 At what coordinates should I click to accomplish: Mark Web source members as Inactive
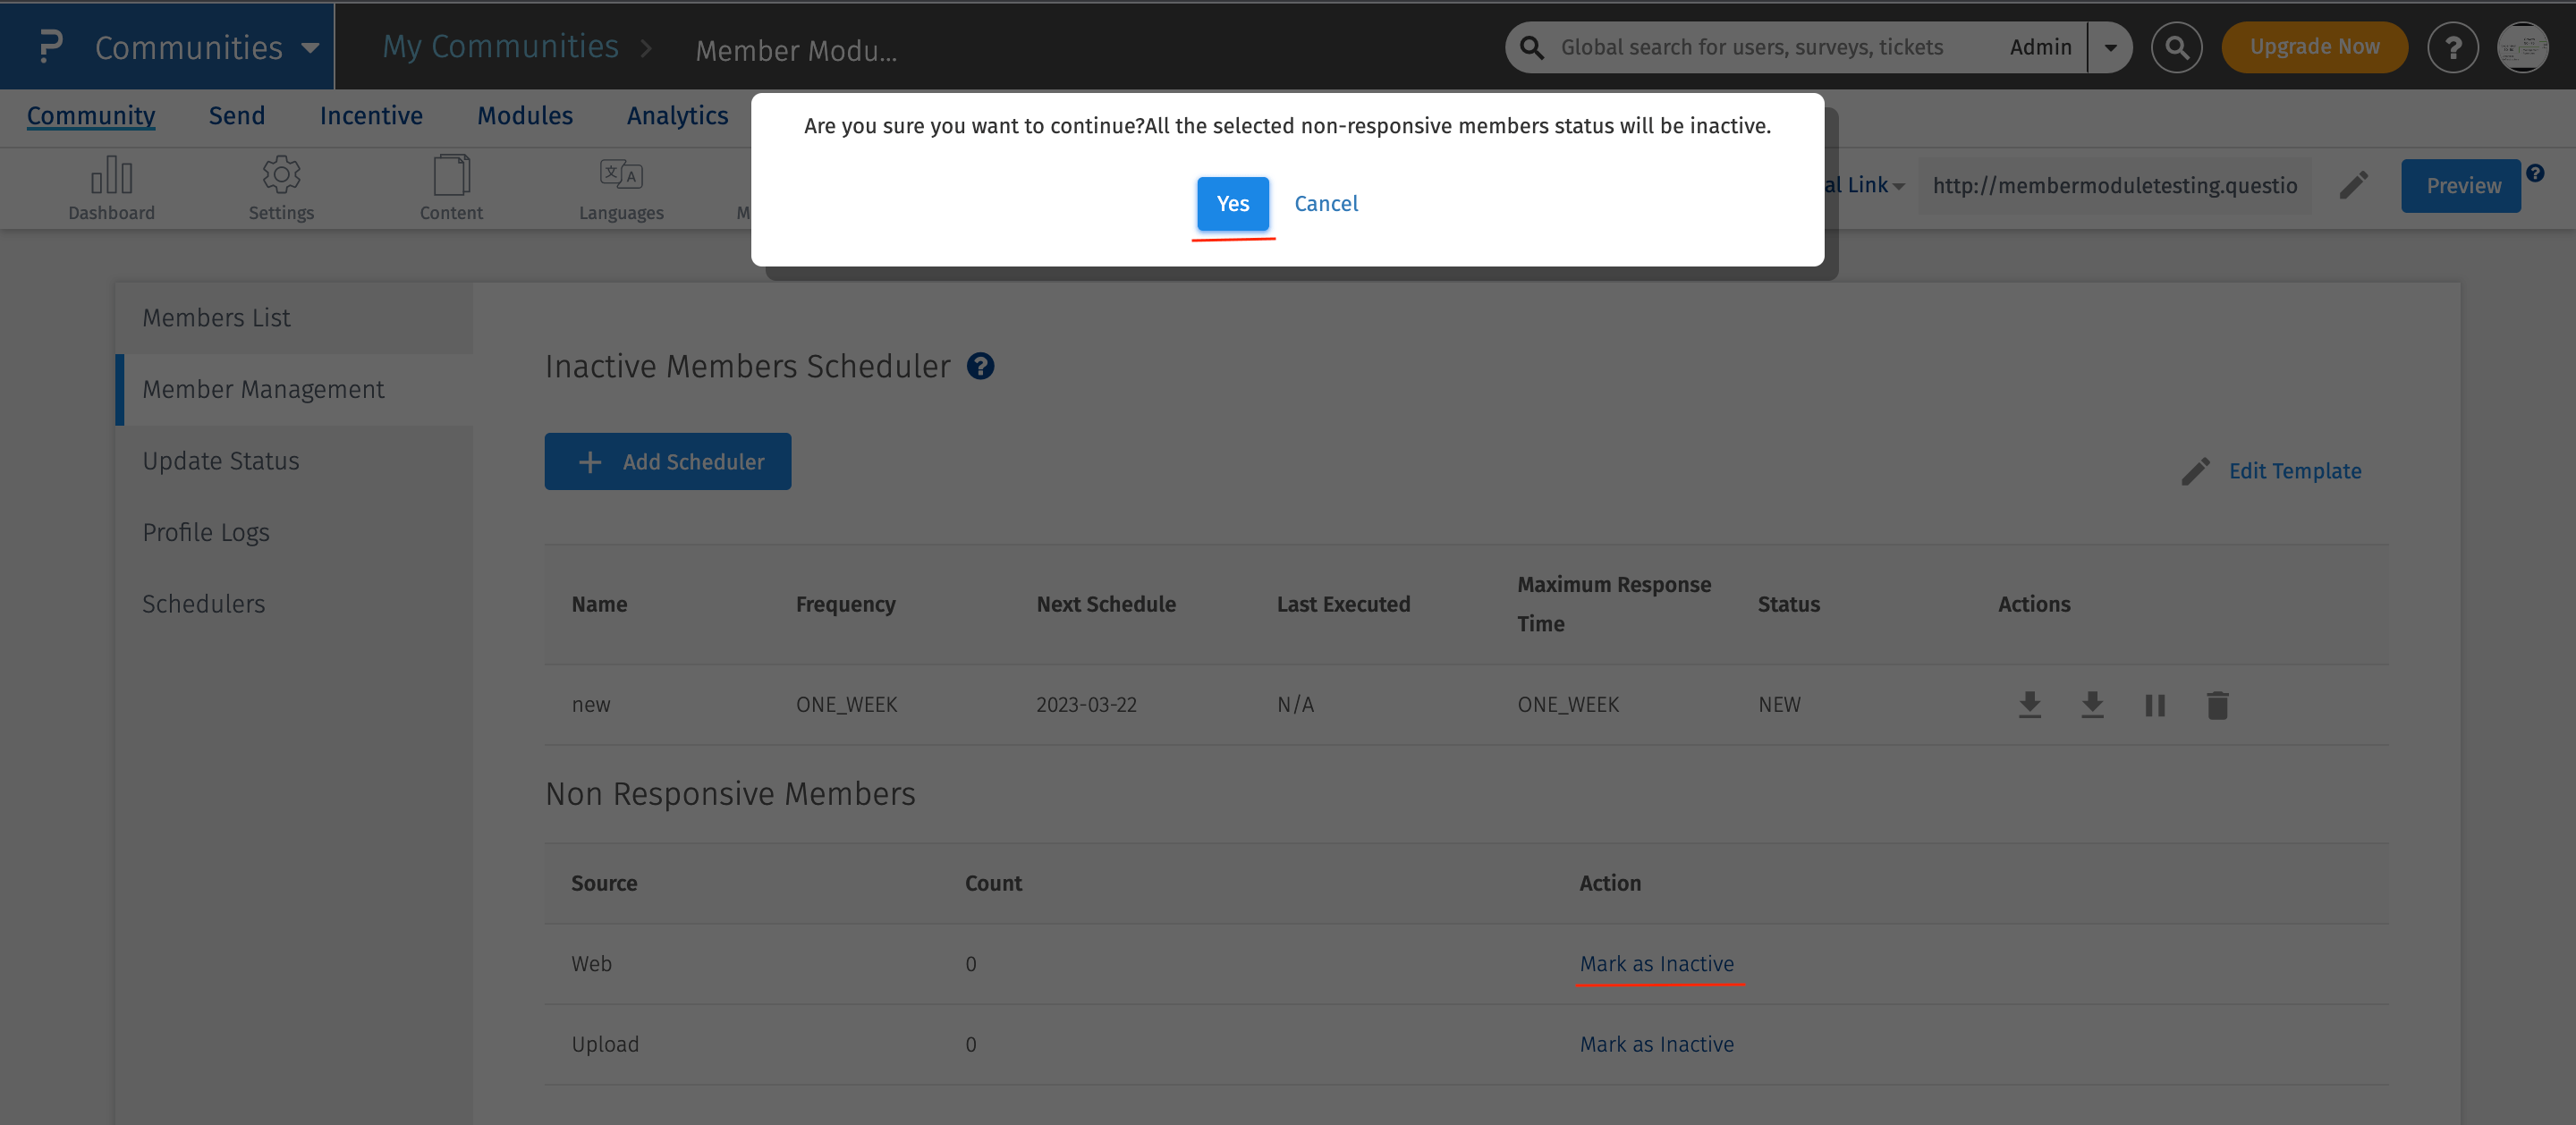point(1657,963)
